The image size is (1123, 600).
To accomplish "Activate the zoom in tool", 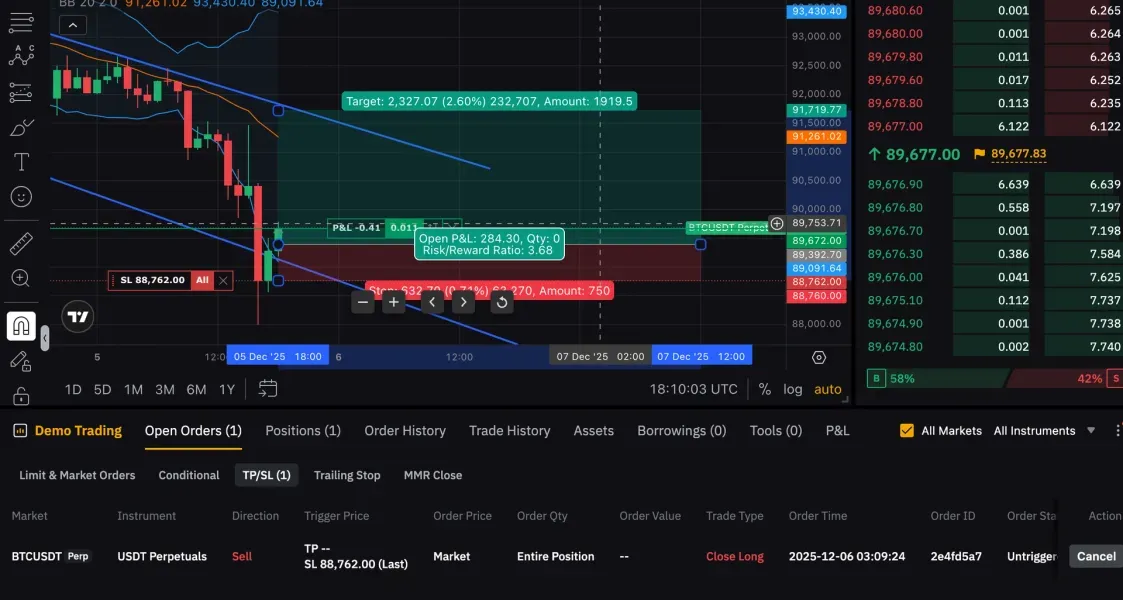I will pyautogui.click(x=21, y=278).
